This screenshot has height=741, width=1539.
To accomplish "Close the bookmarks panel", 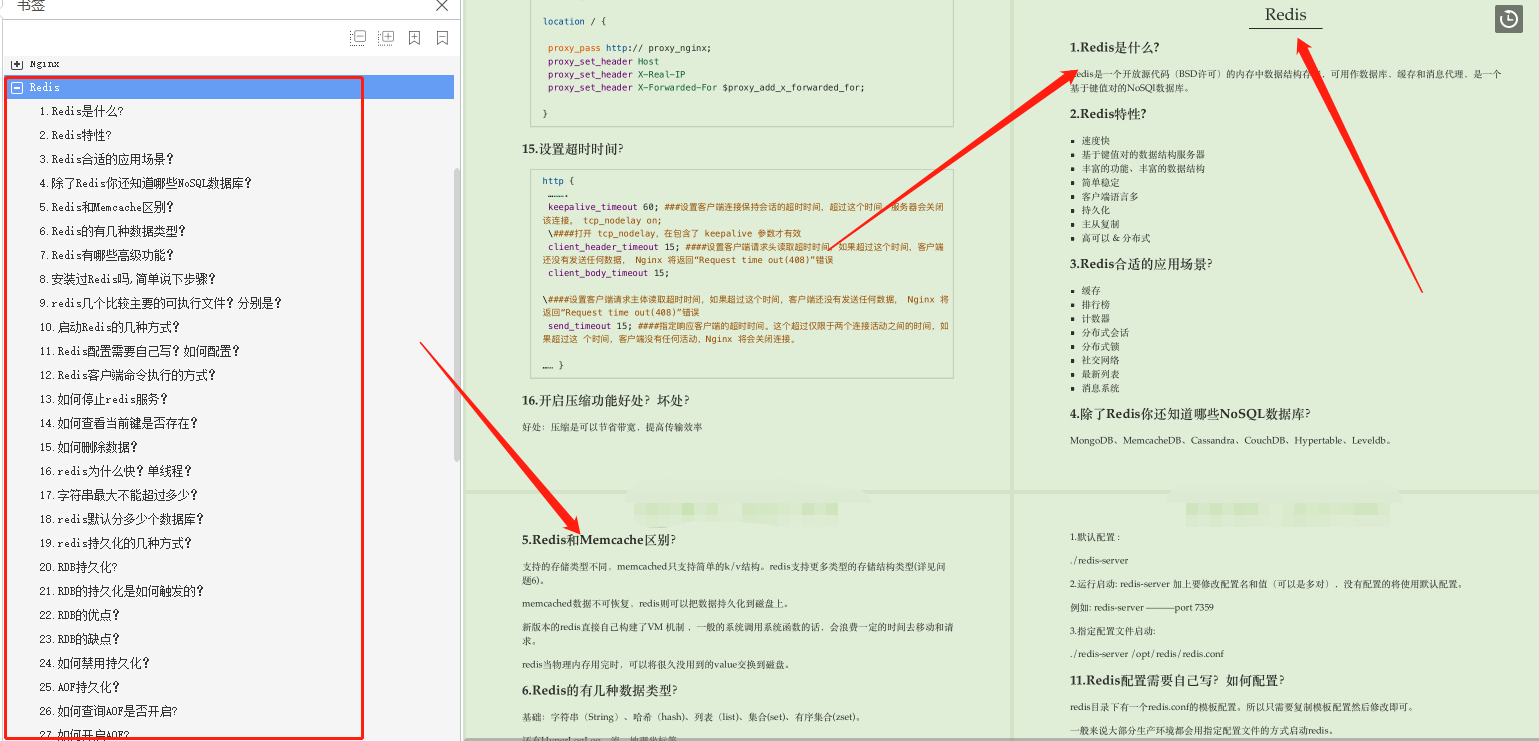I will tap(441, 6).
